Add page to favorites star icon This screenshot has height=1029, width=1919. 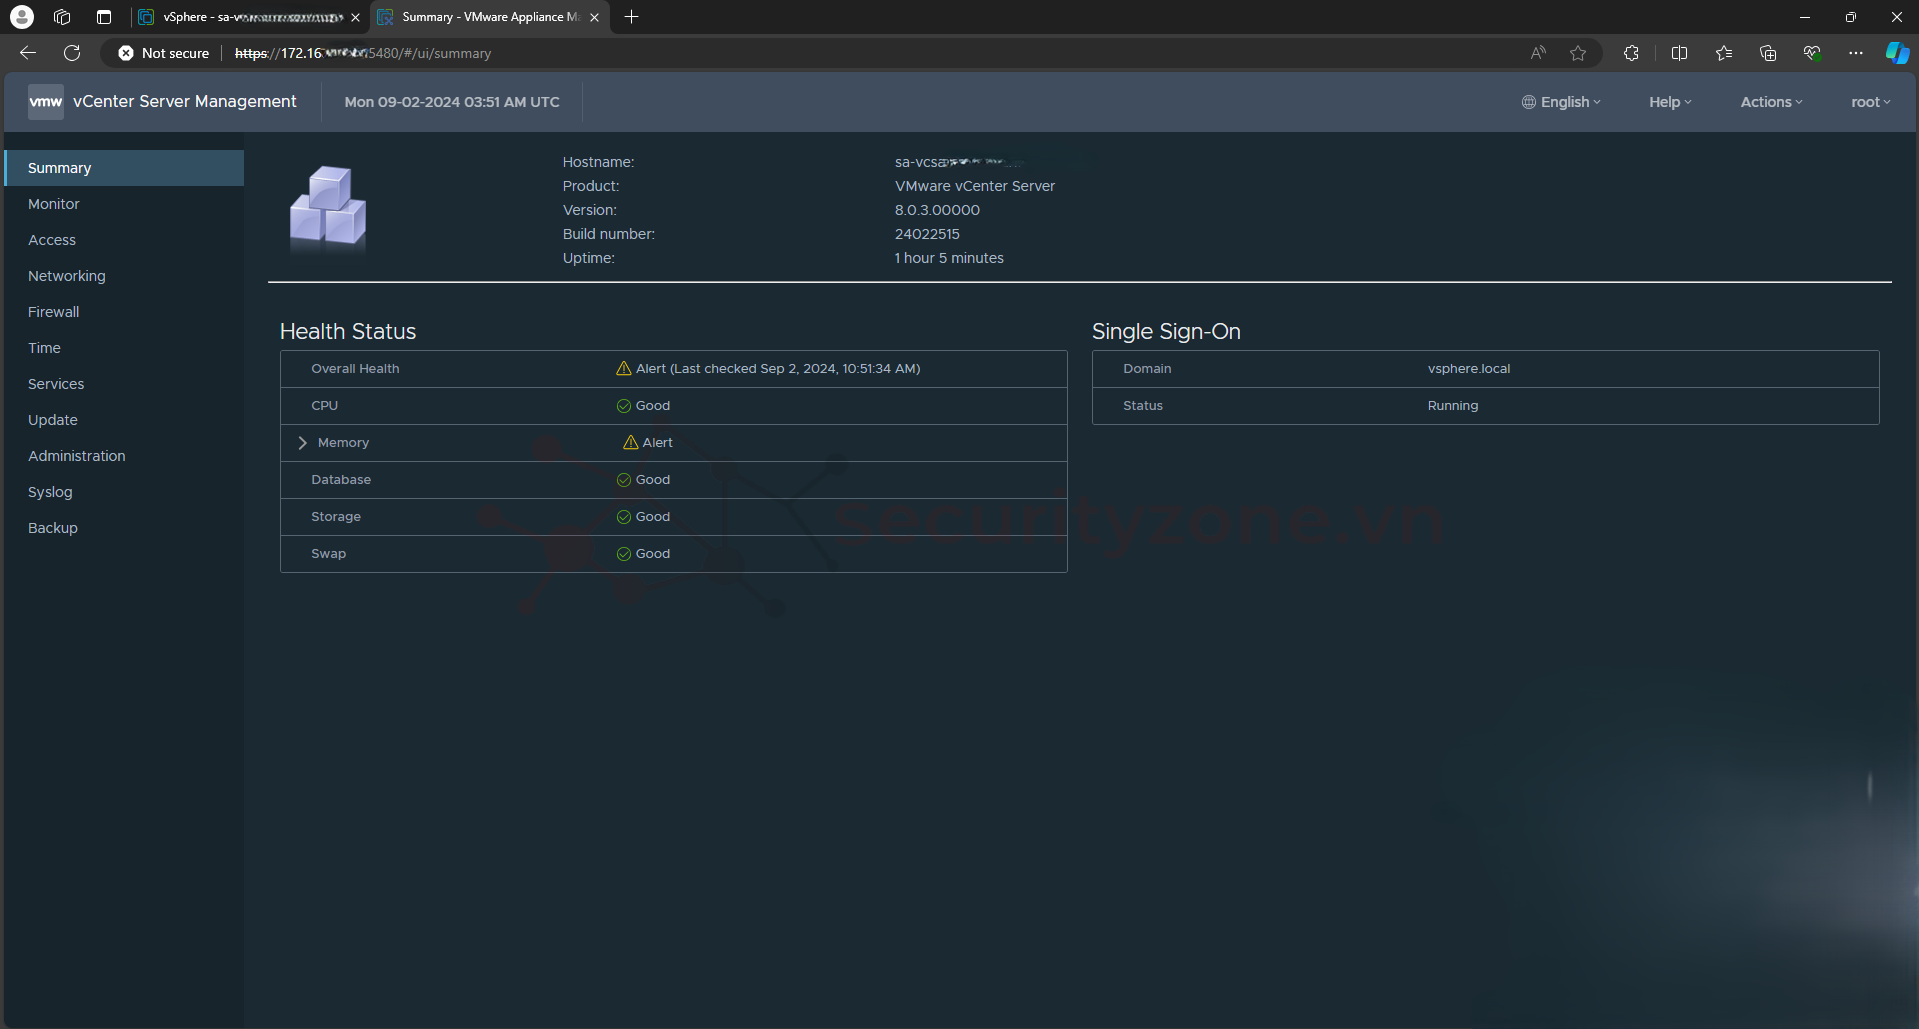click(1578, 53)
